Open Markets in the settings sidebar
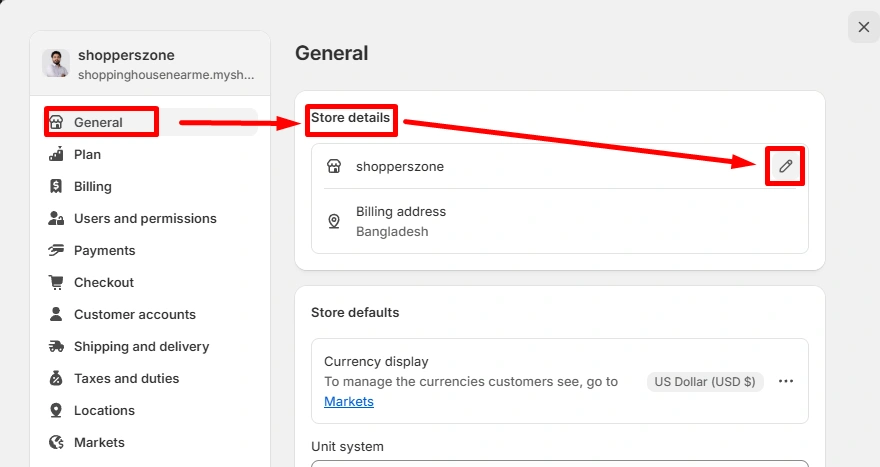This screenshot has width=880, height=467. (99, 442)
